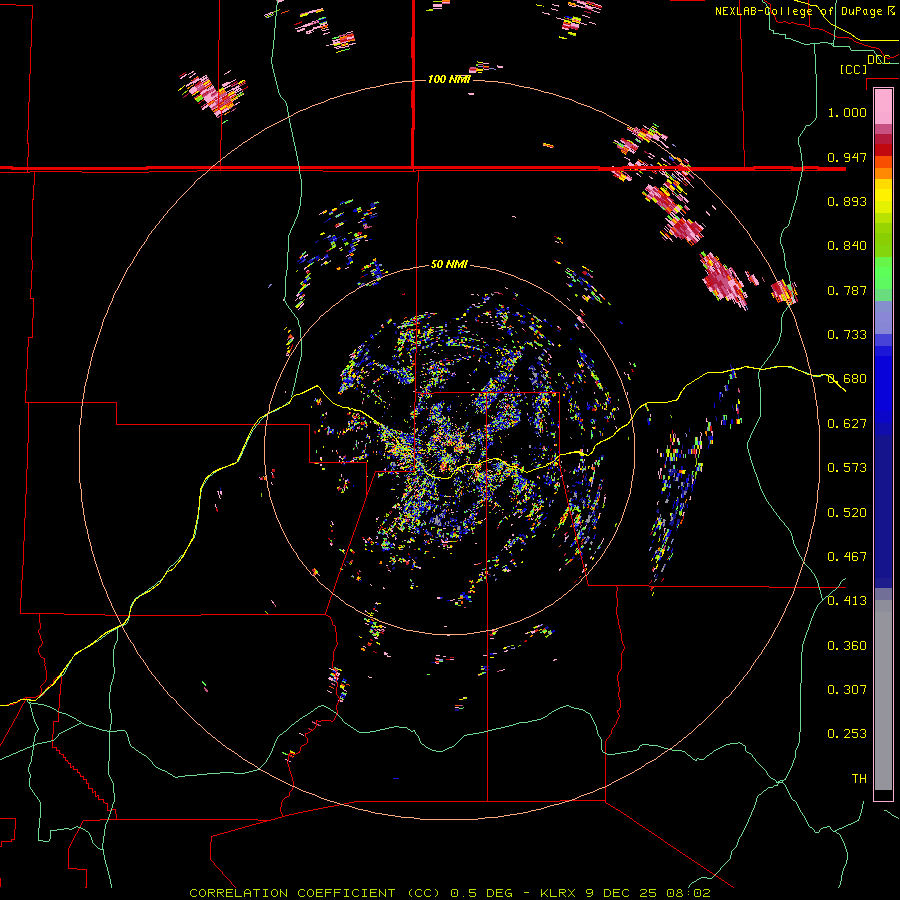
Task: Click the CORRELATION COEFFICIENT caption at bottom
Action: click(x=450, y=893)
